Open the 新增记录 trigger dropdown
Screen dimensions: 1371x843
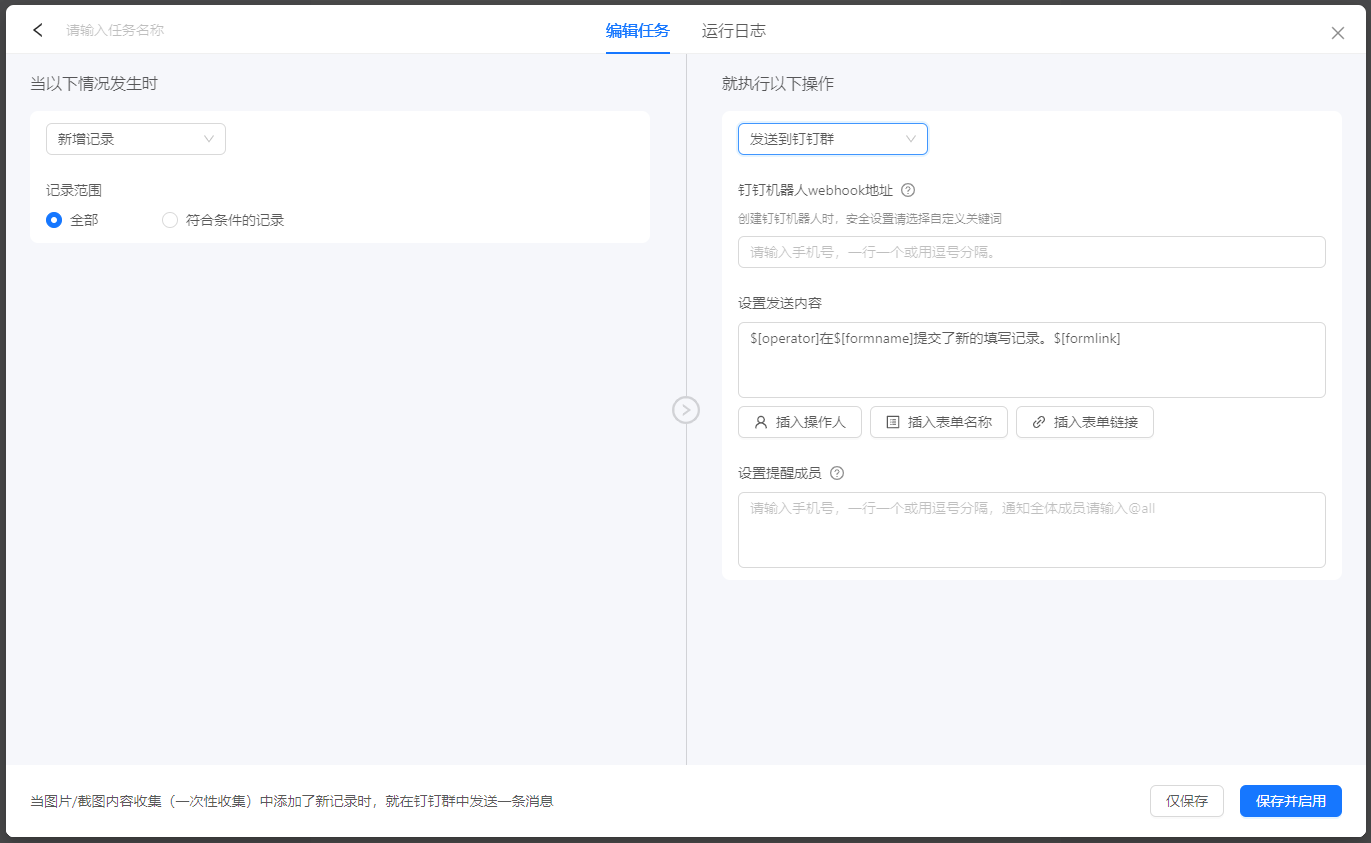click(136, 139)
